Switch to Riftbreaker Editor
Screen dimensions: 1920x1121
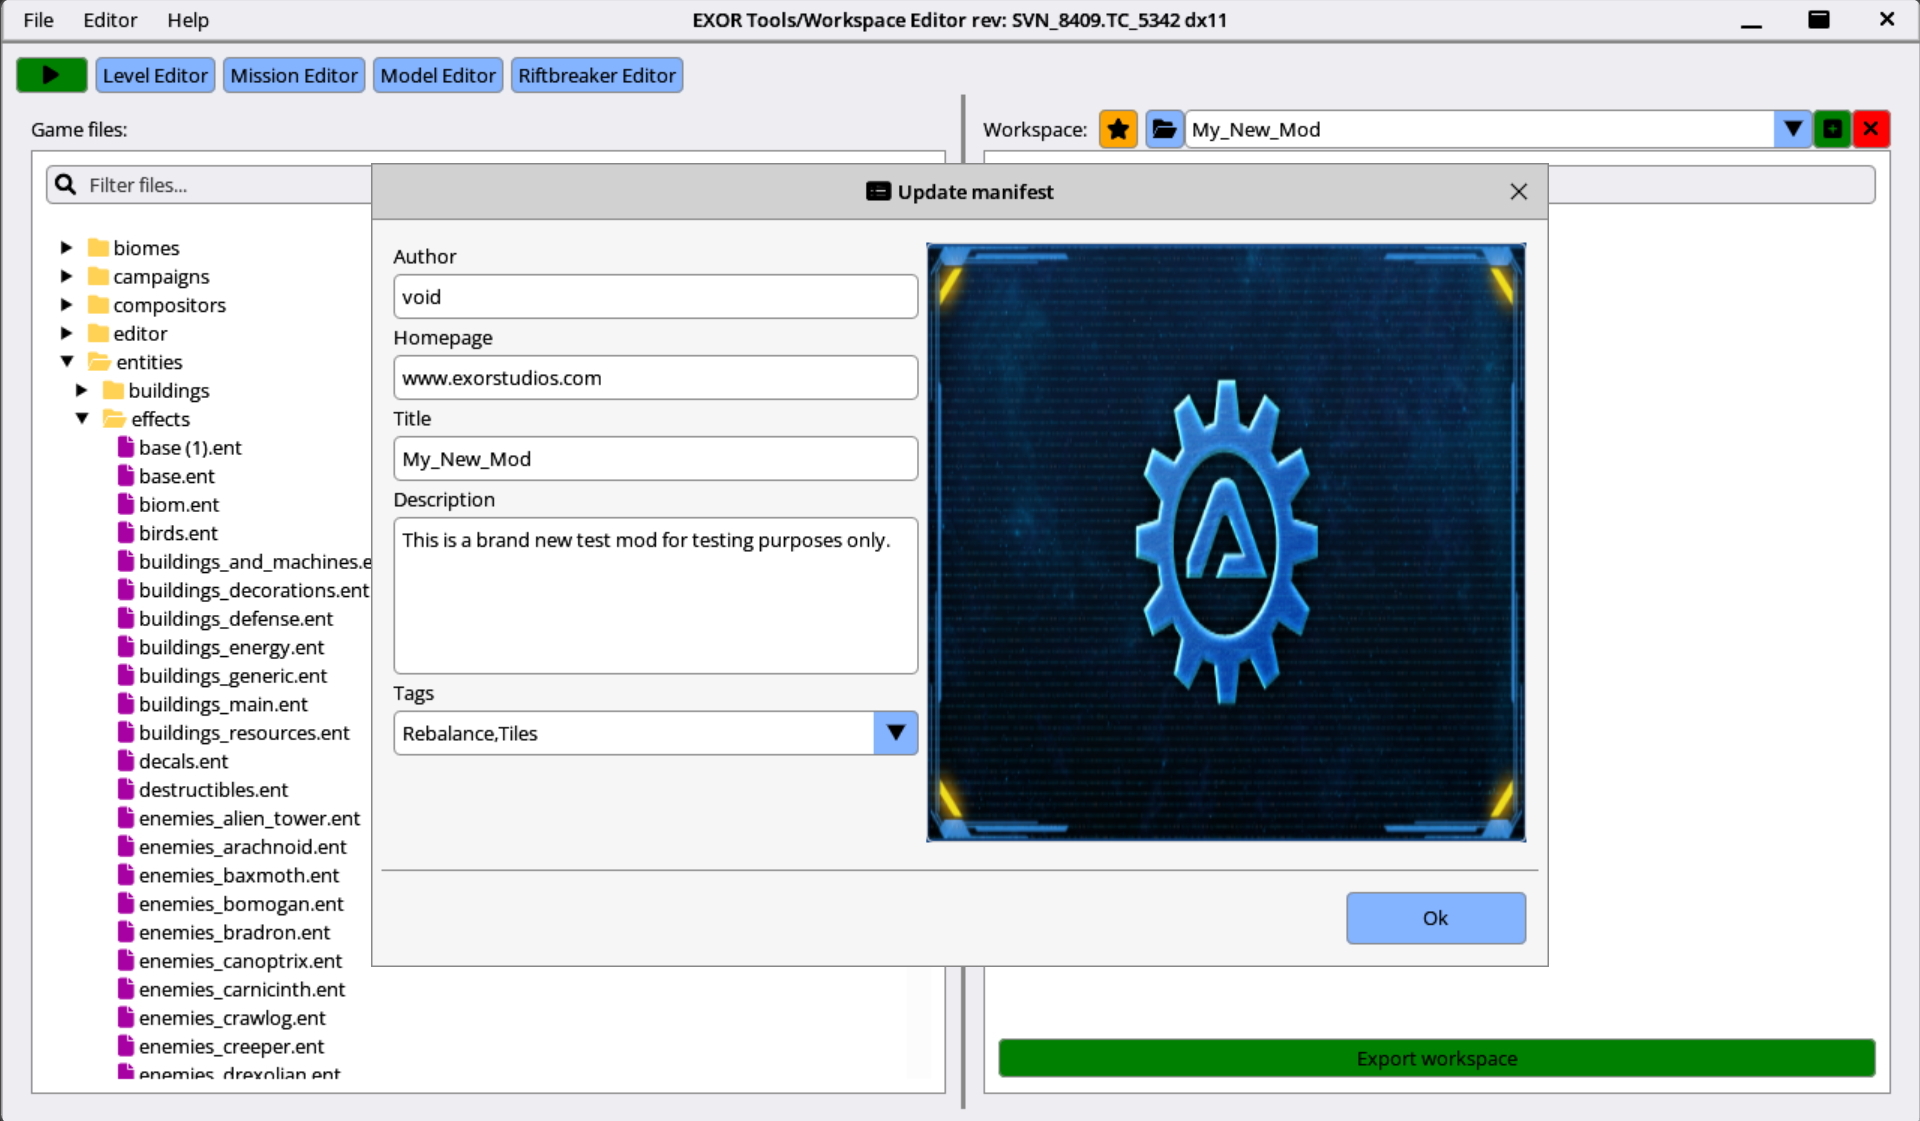pyautogui.click(x=597, y=75)
